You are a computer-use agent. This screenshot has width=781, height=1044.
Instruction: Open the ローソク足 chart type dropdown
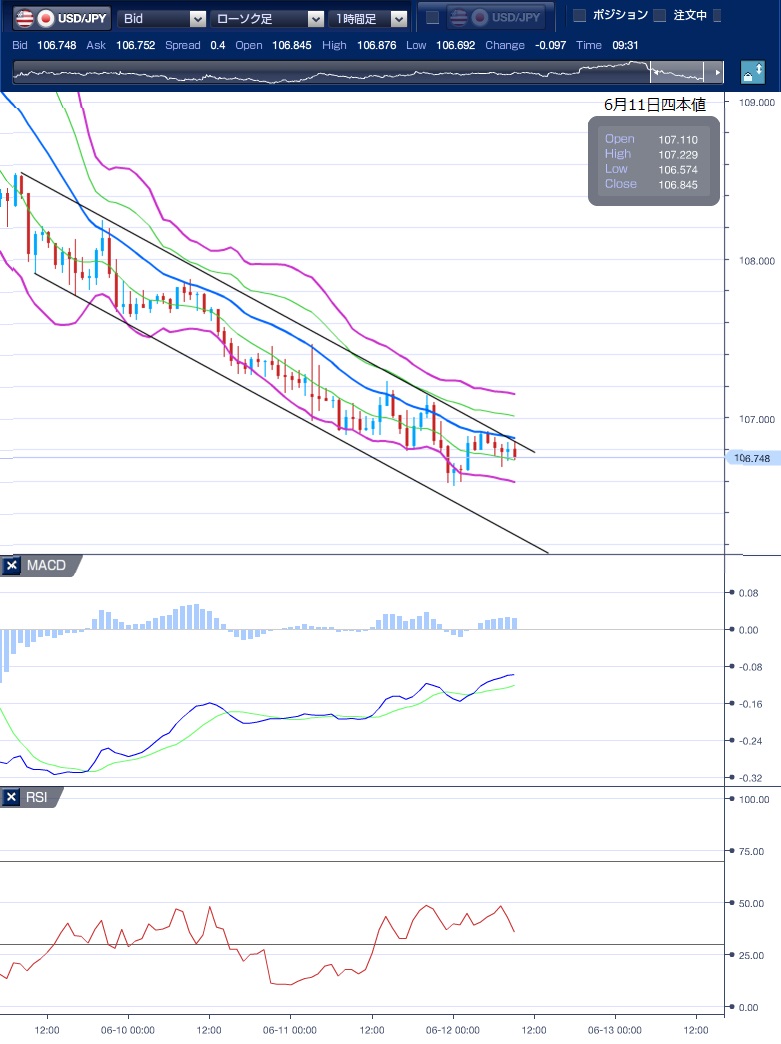(x=268, y=18)
